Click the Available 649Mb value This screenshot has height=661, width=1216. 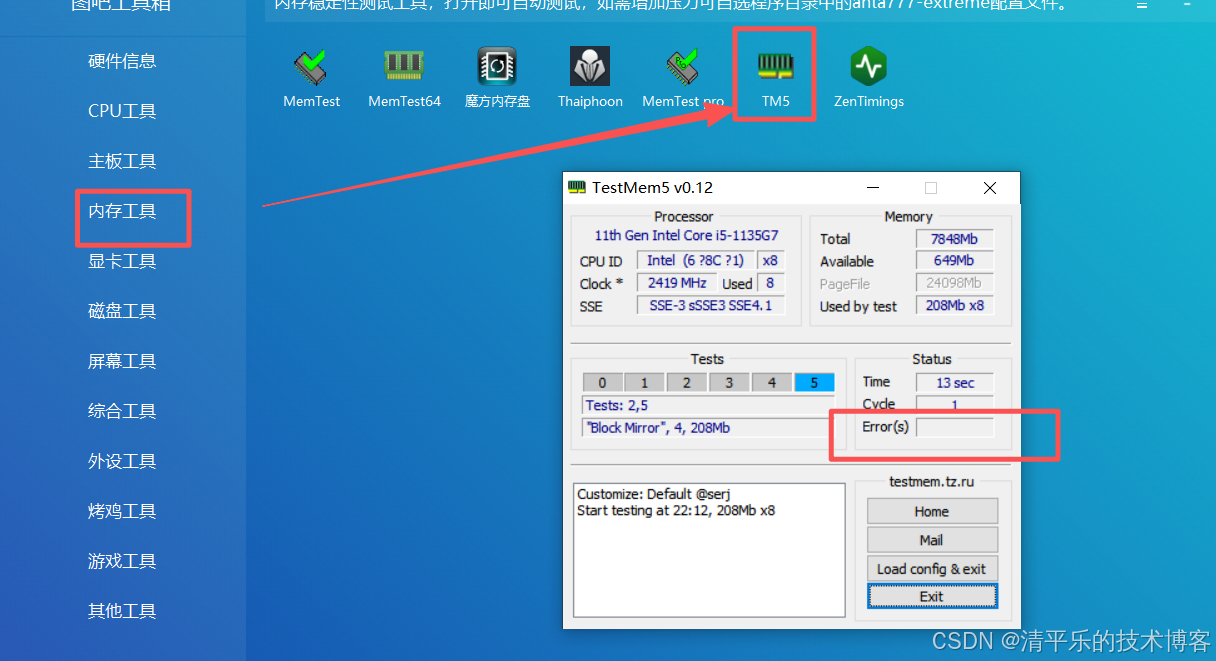pos(955,261)
